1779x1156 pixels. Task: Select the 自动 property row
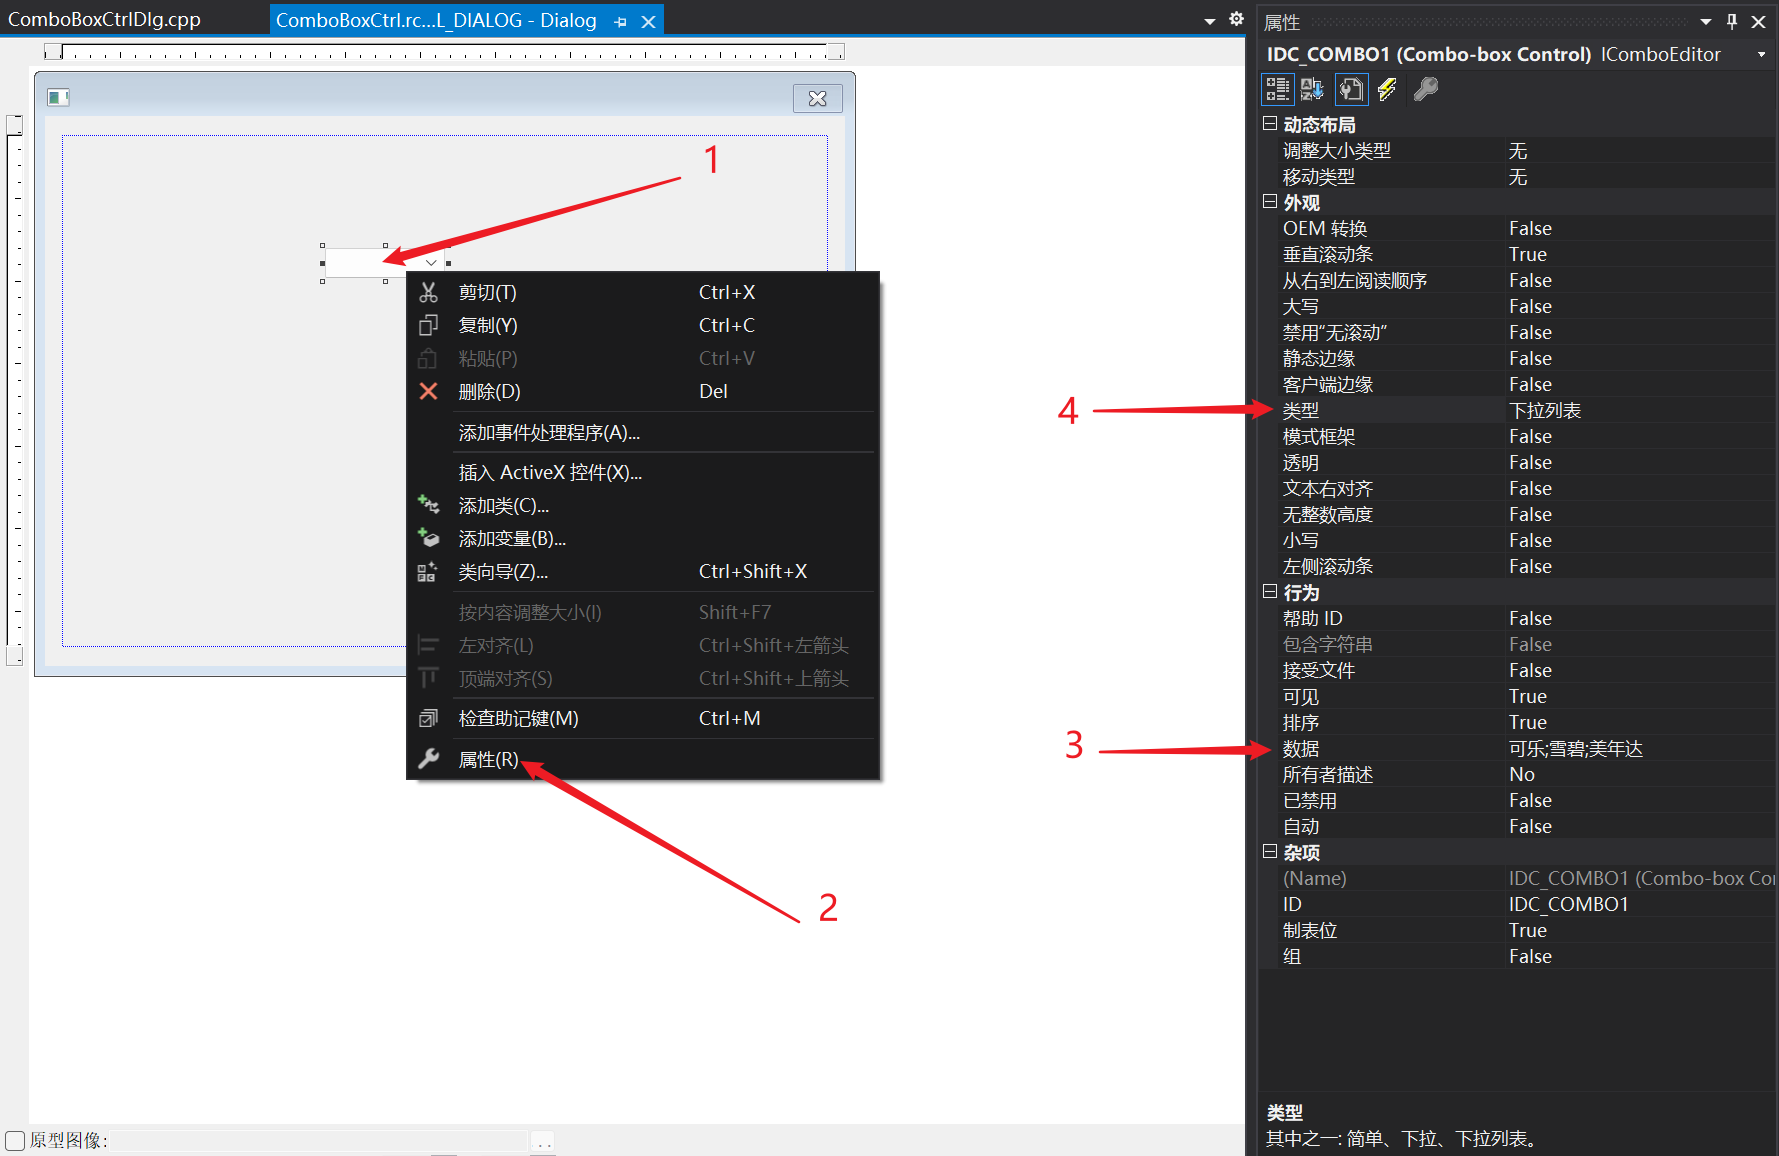(x=1517, y=826)
